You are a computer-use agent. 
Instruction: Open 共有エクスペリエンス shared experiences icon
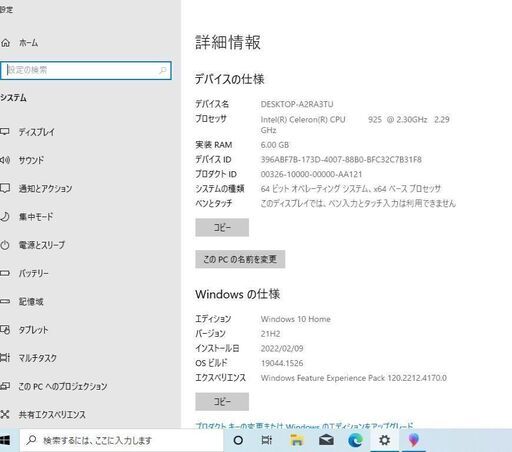[5, 414]
